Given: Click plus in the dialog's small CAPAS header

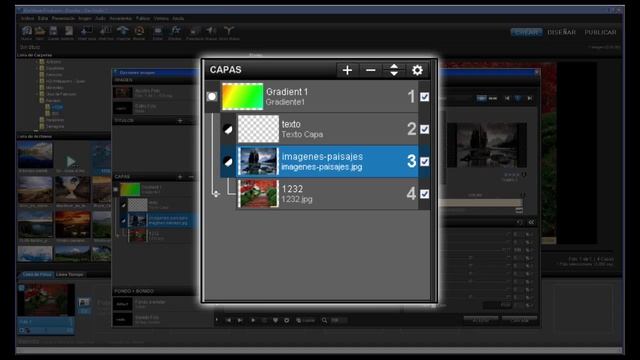Looking at the screenshot, I should point(180,177).
